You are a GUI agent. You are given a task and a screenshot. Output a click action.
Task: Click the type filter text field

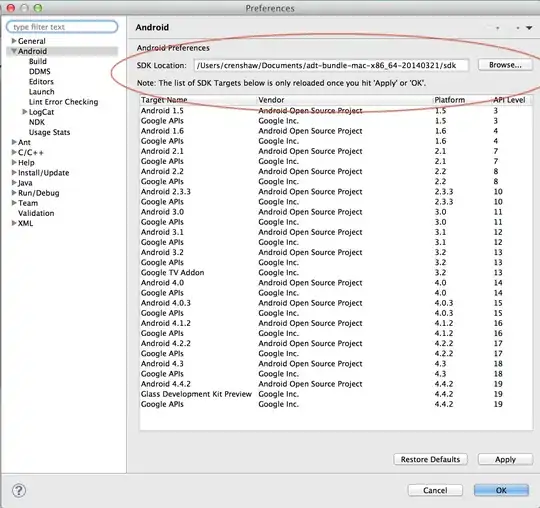click(62, 27)
